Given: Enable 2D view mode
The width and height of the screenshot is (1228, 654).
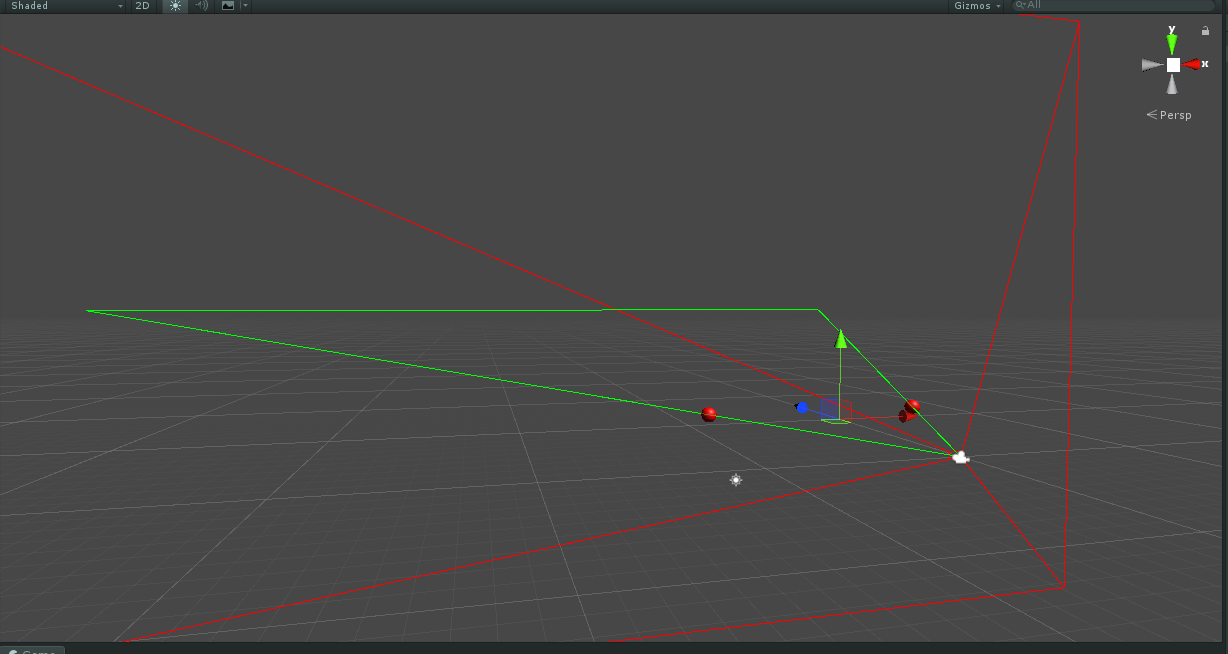Looking at the screenshot, I should pos(142,6).
